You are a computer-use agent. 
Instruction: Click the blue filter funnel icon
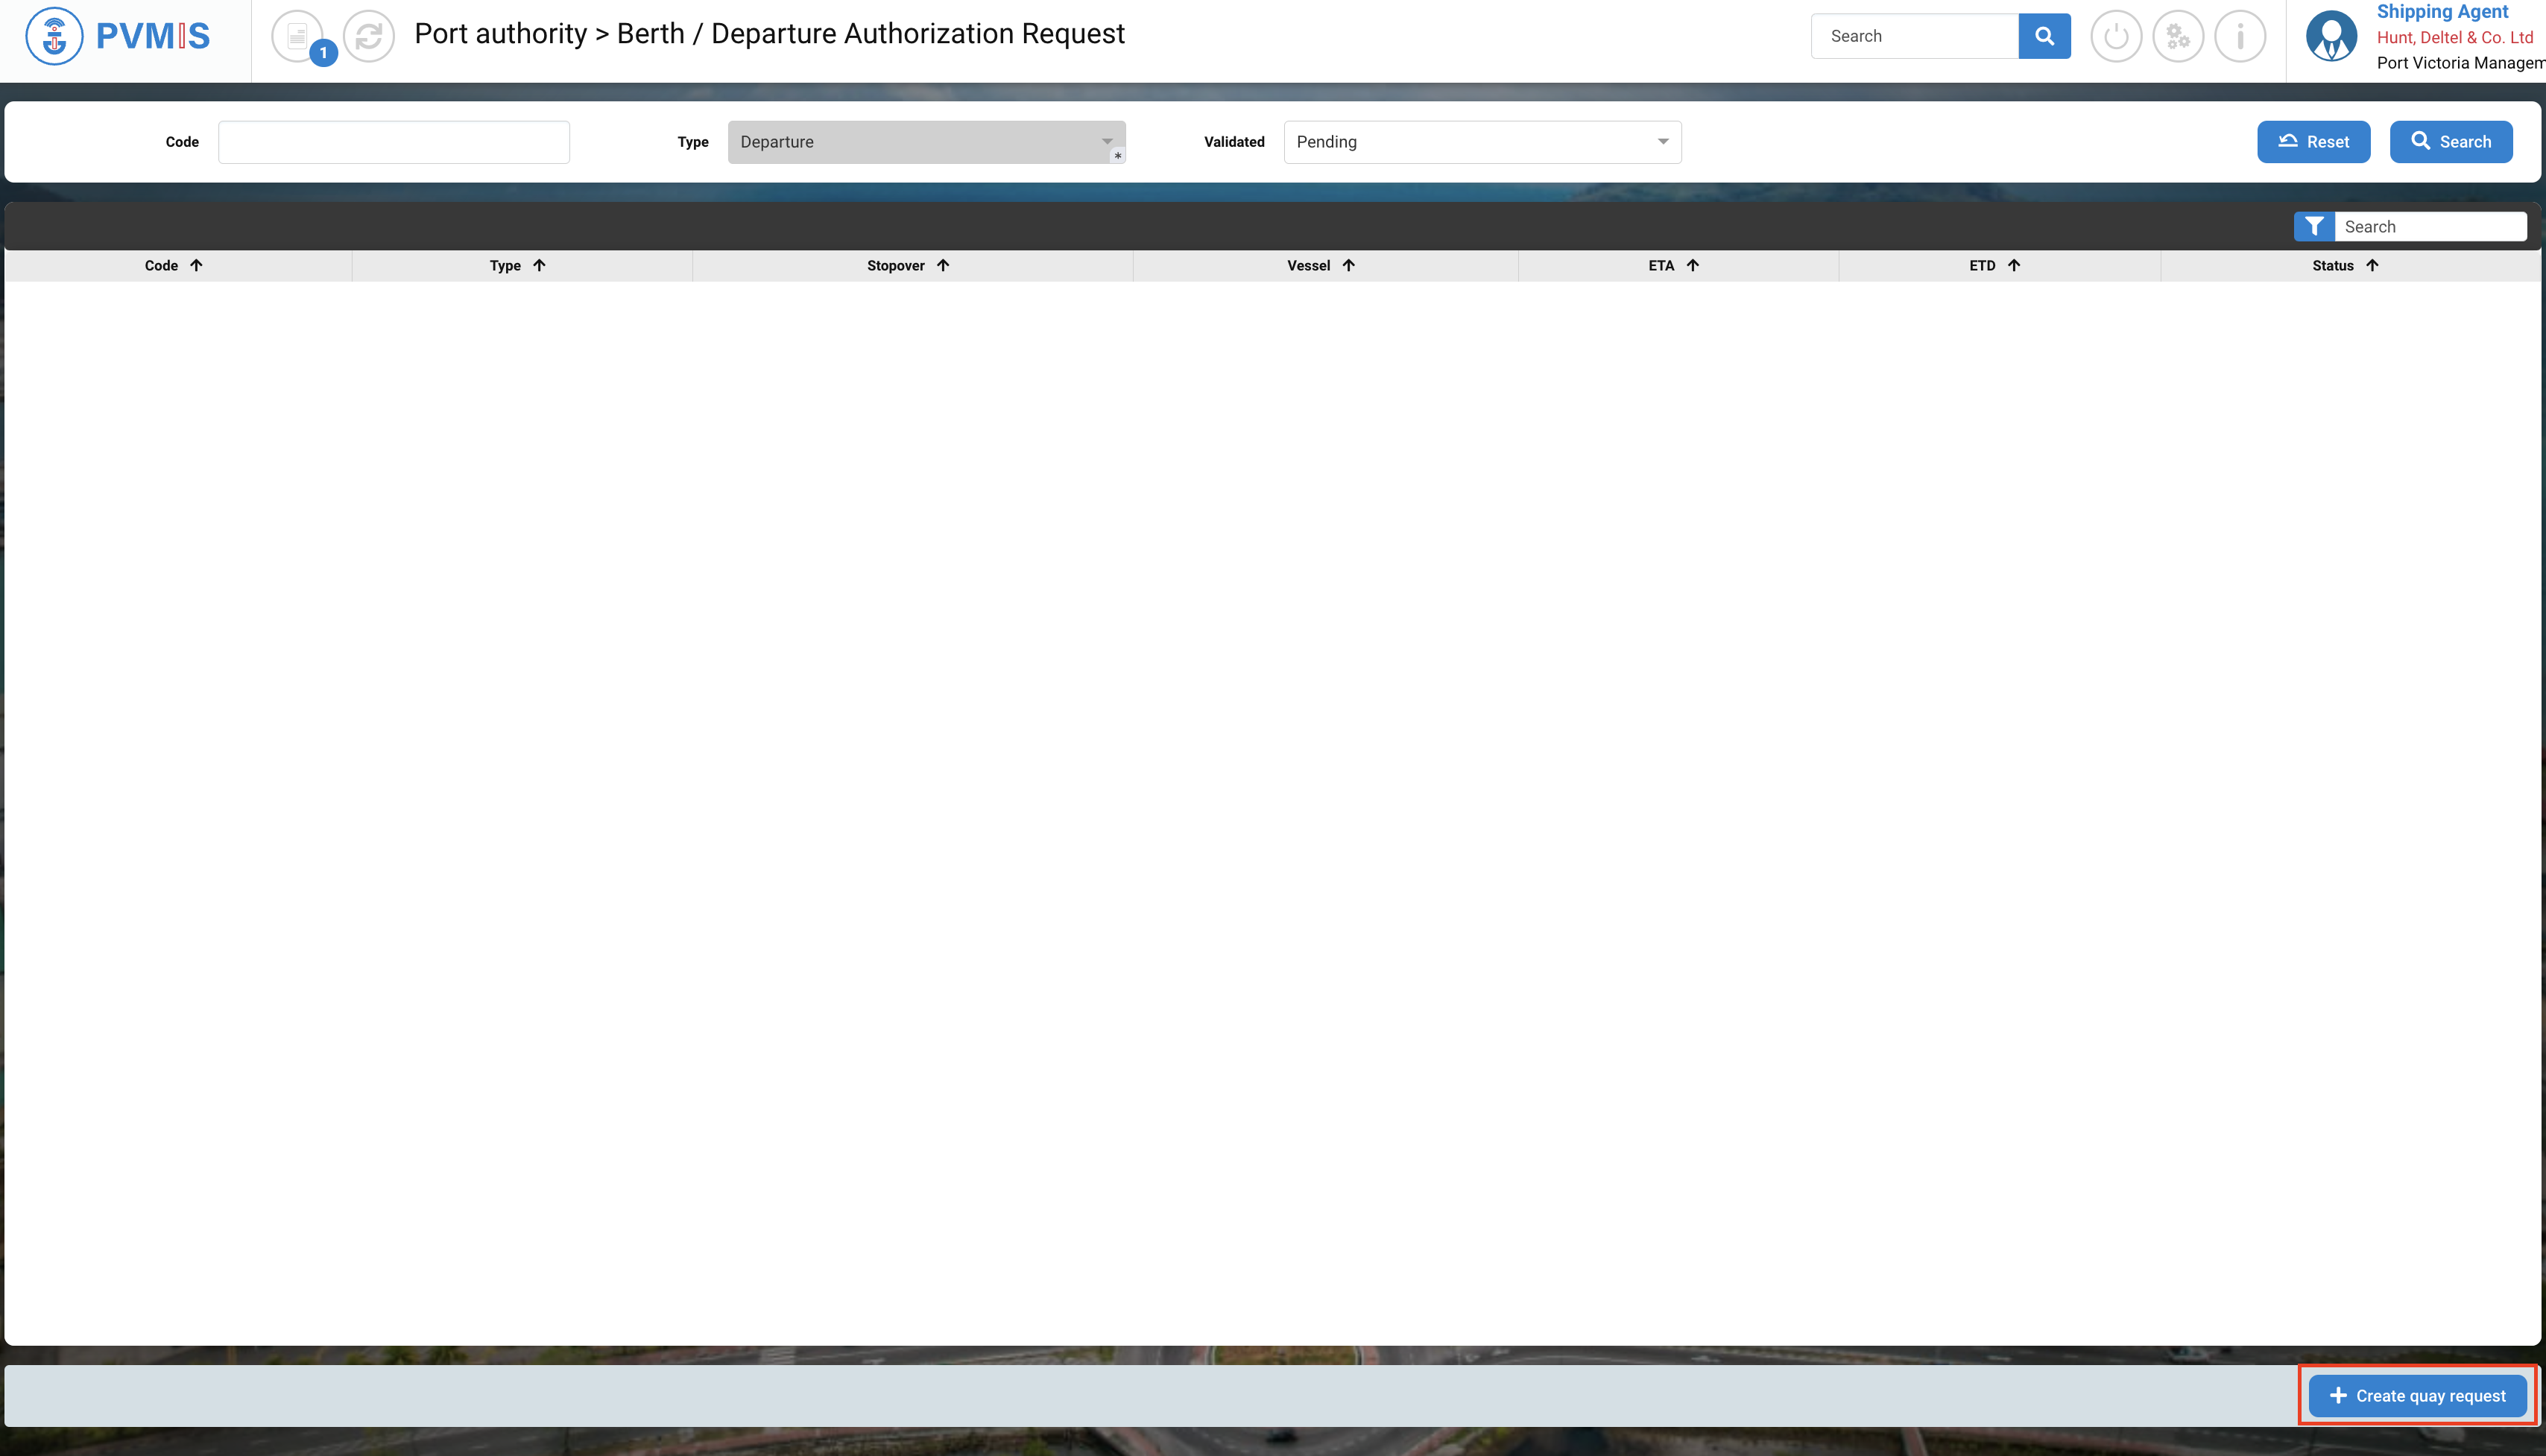coord(2314,227)
